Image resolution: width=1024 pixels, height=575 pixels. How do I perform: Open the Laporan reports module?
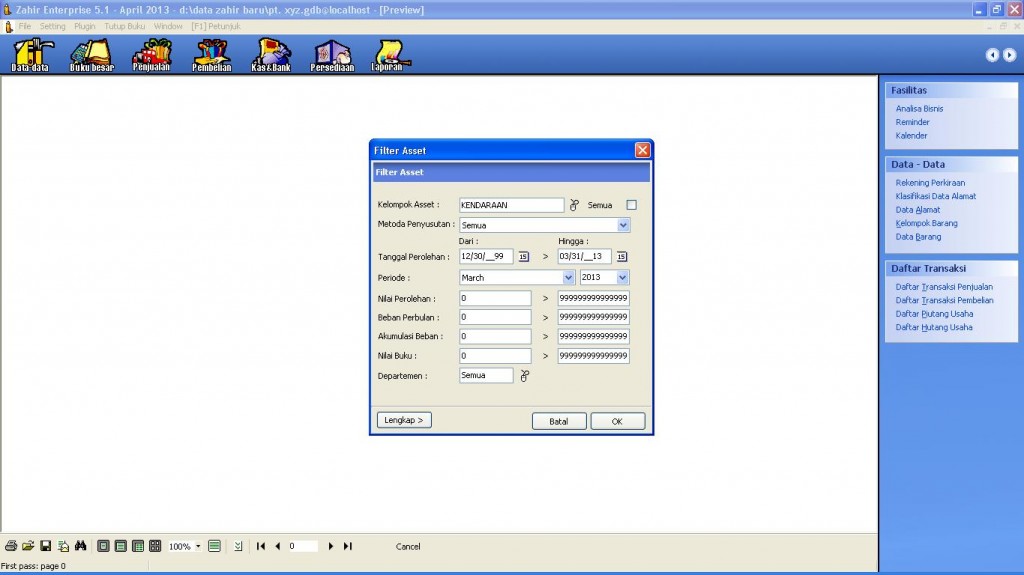tap(386, 54)
